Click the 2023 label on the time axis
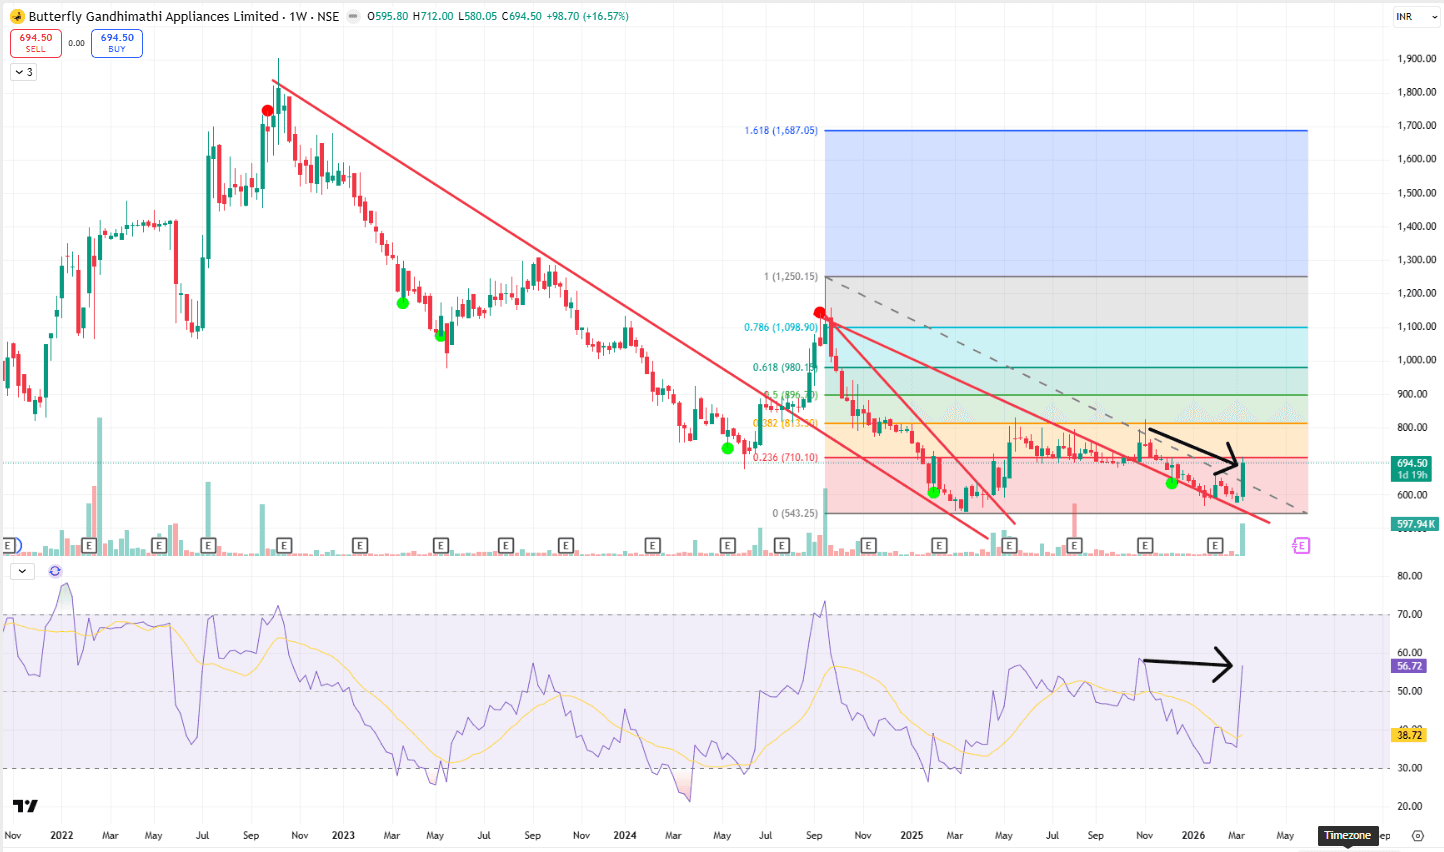This screenshot has height=852, width=1444. click(x=343, y=835)
